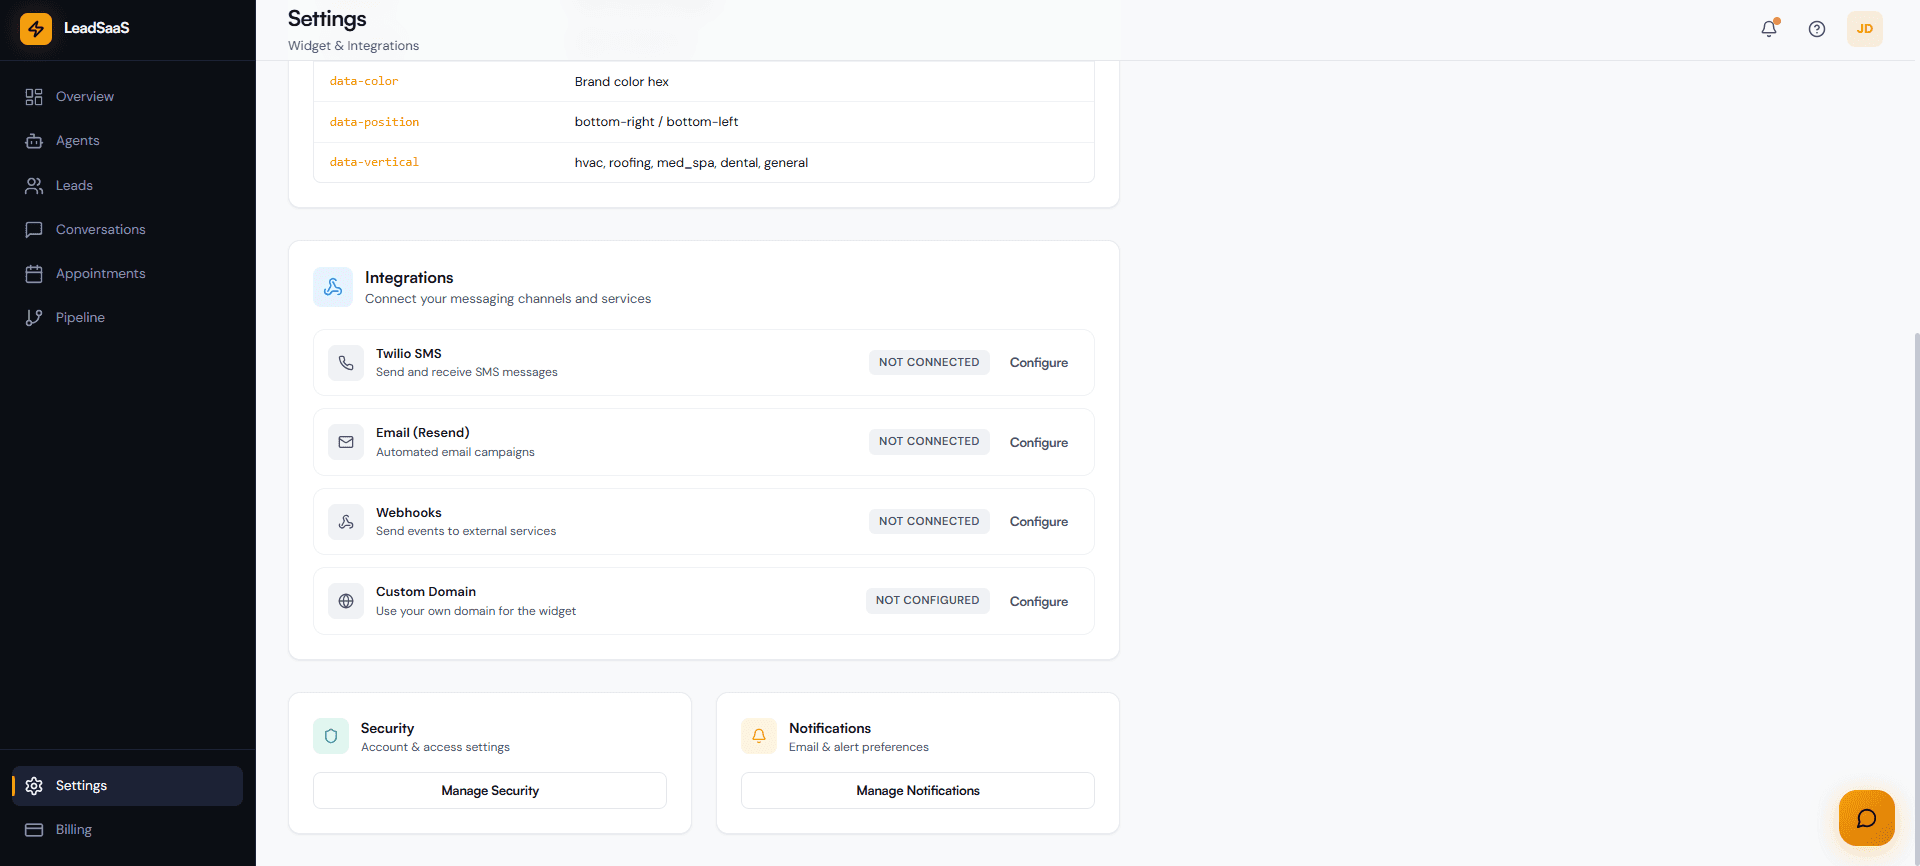Click 'Email & alert preferences' text
This screenshot has width=1920, height=866.
(859, 747)
